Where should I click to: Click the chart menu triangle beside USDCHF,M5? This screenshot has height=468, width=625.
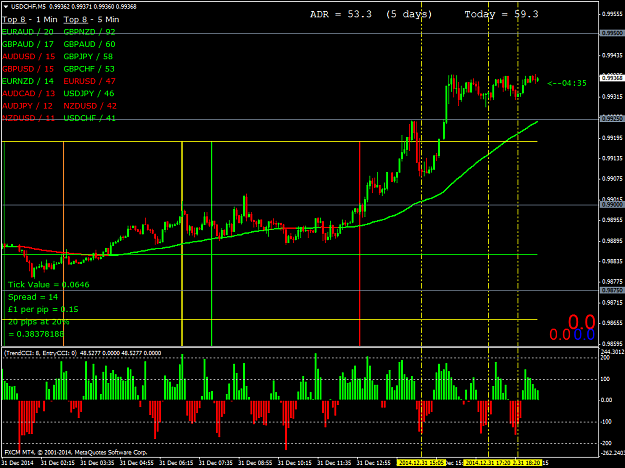(x=6, y=6)
